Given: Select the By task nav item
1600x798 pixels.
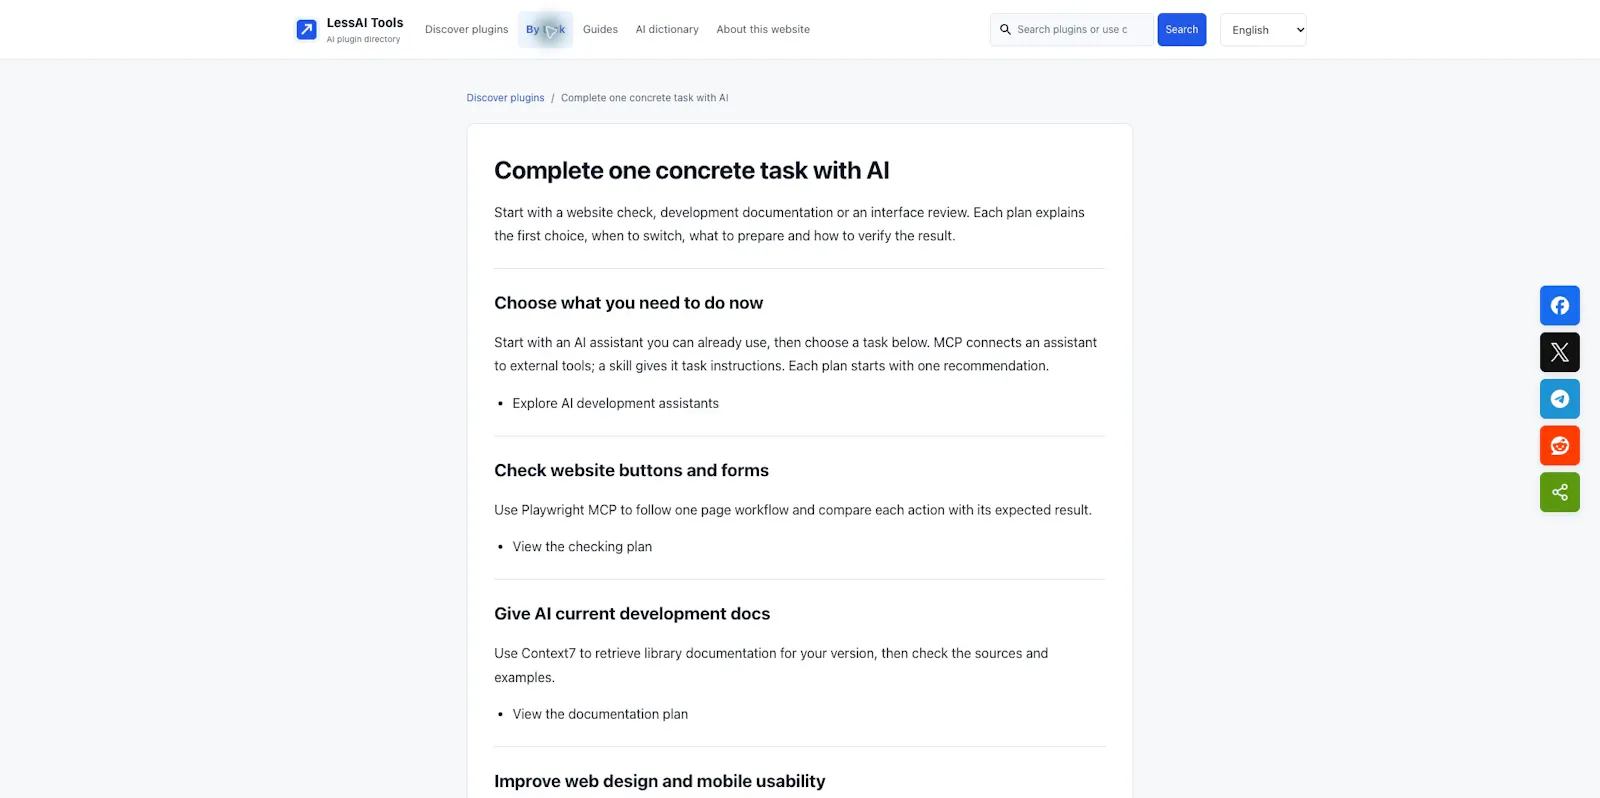Looking at the screenshot, I should pyautogui.click(x=545, y=30).
